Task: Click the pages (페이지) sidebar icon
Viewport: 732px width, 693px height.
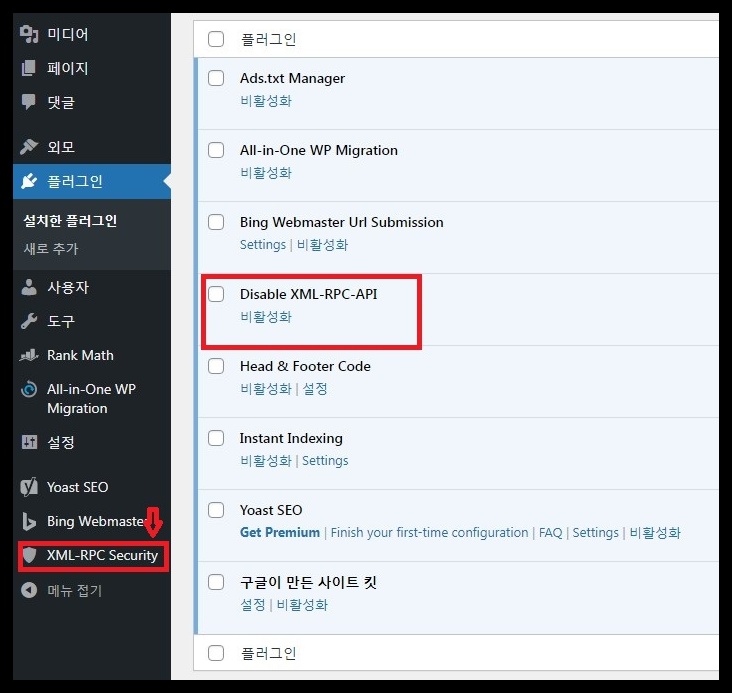Action: pyautogui.click(x=29, y=68)
